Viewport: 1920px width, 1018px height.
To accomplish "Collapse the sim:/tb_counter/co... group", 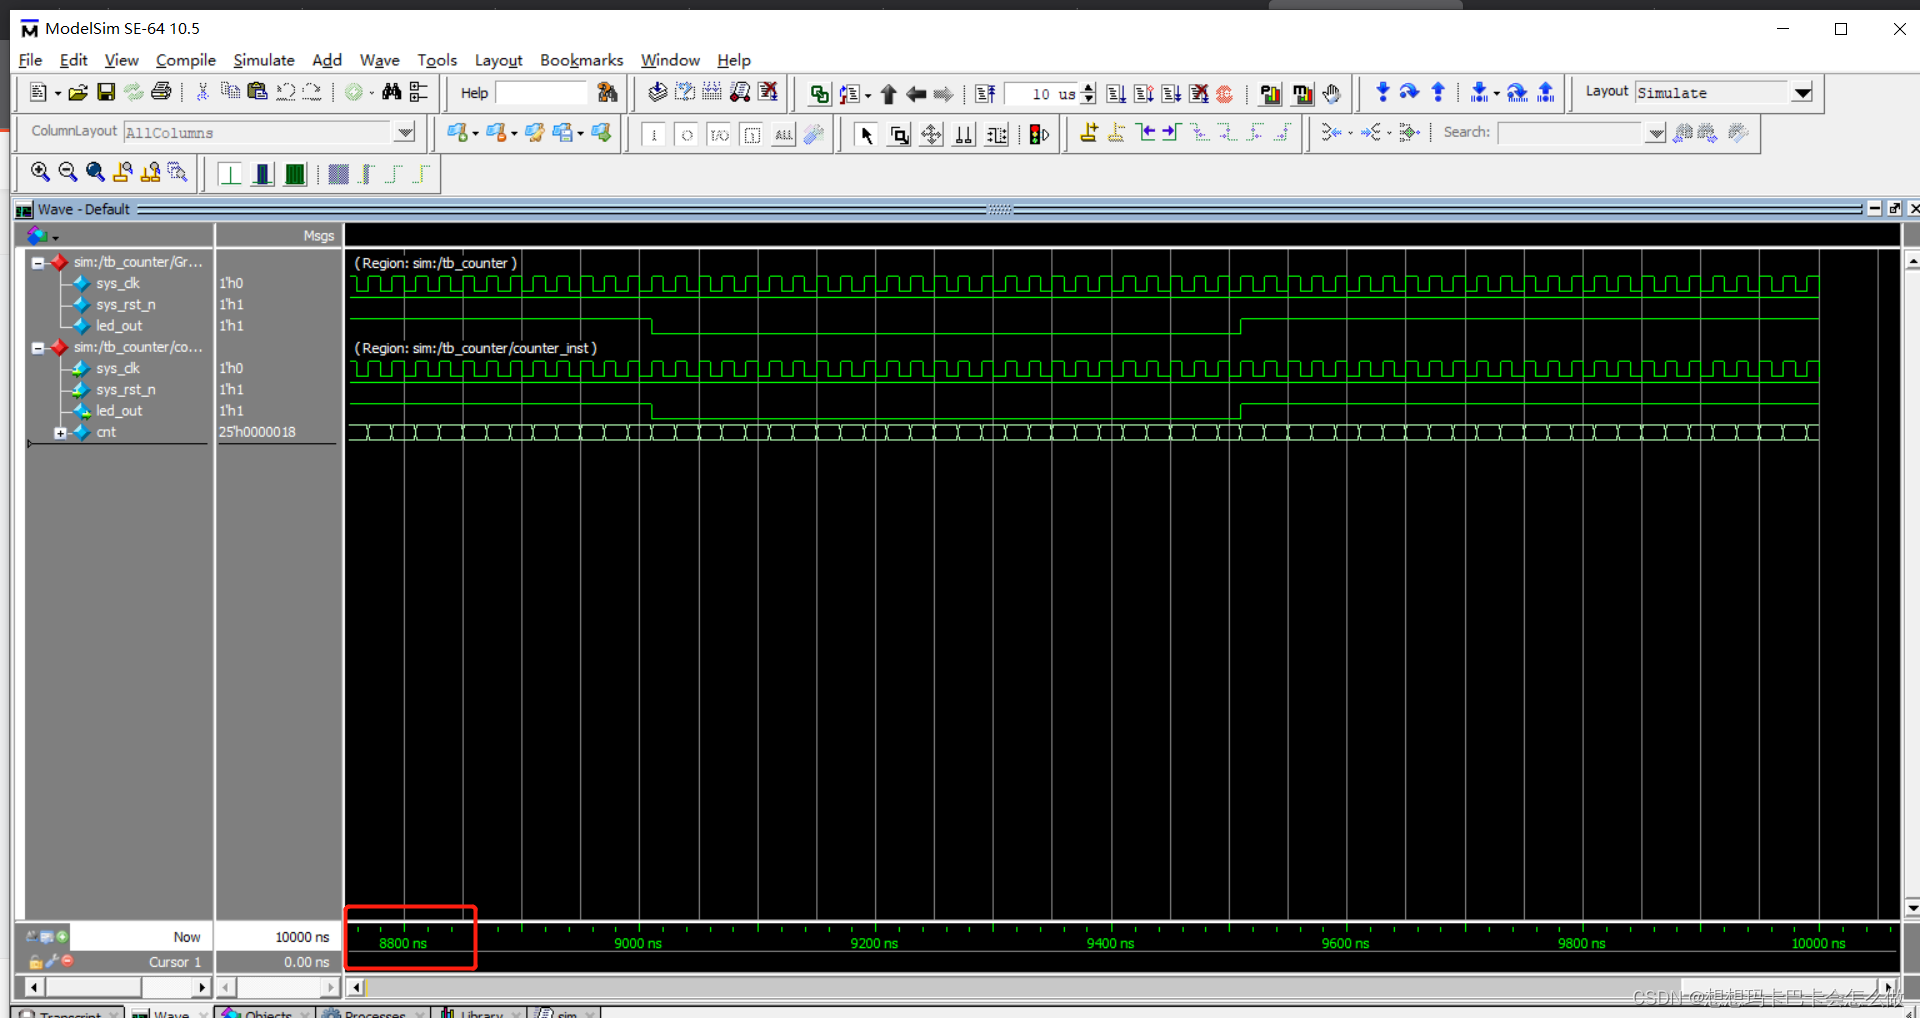I will (37, 348).
